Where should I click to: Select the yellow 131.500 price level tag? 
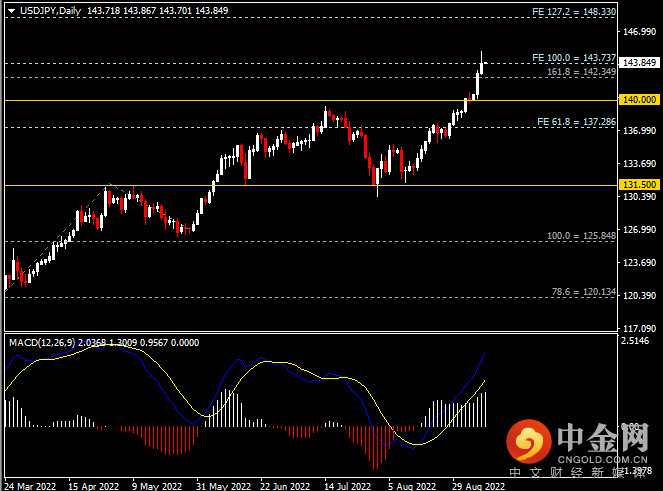[639, 185]
